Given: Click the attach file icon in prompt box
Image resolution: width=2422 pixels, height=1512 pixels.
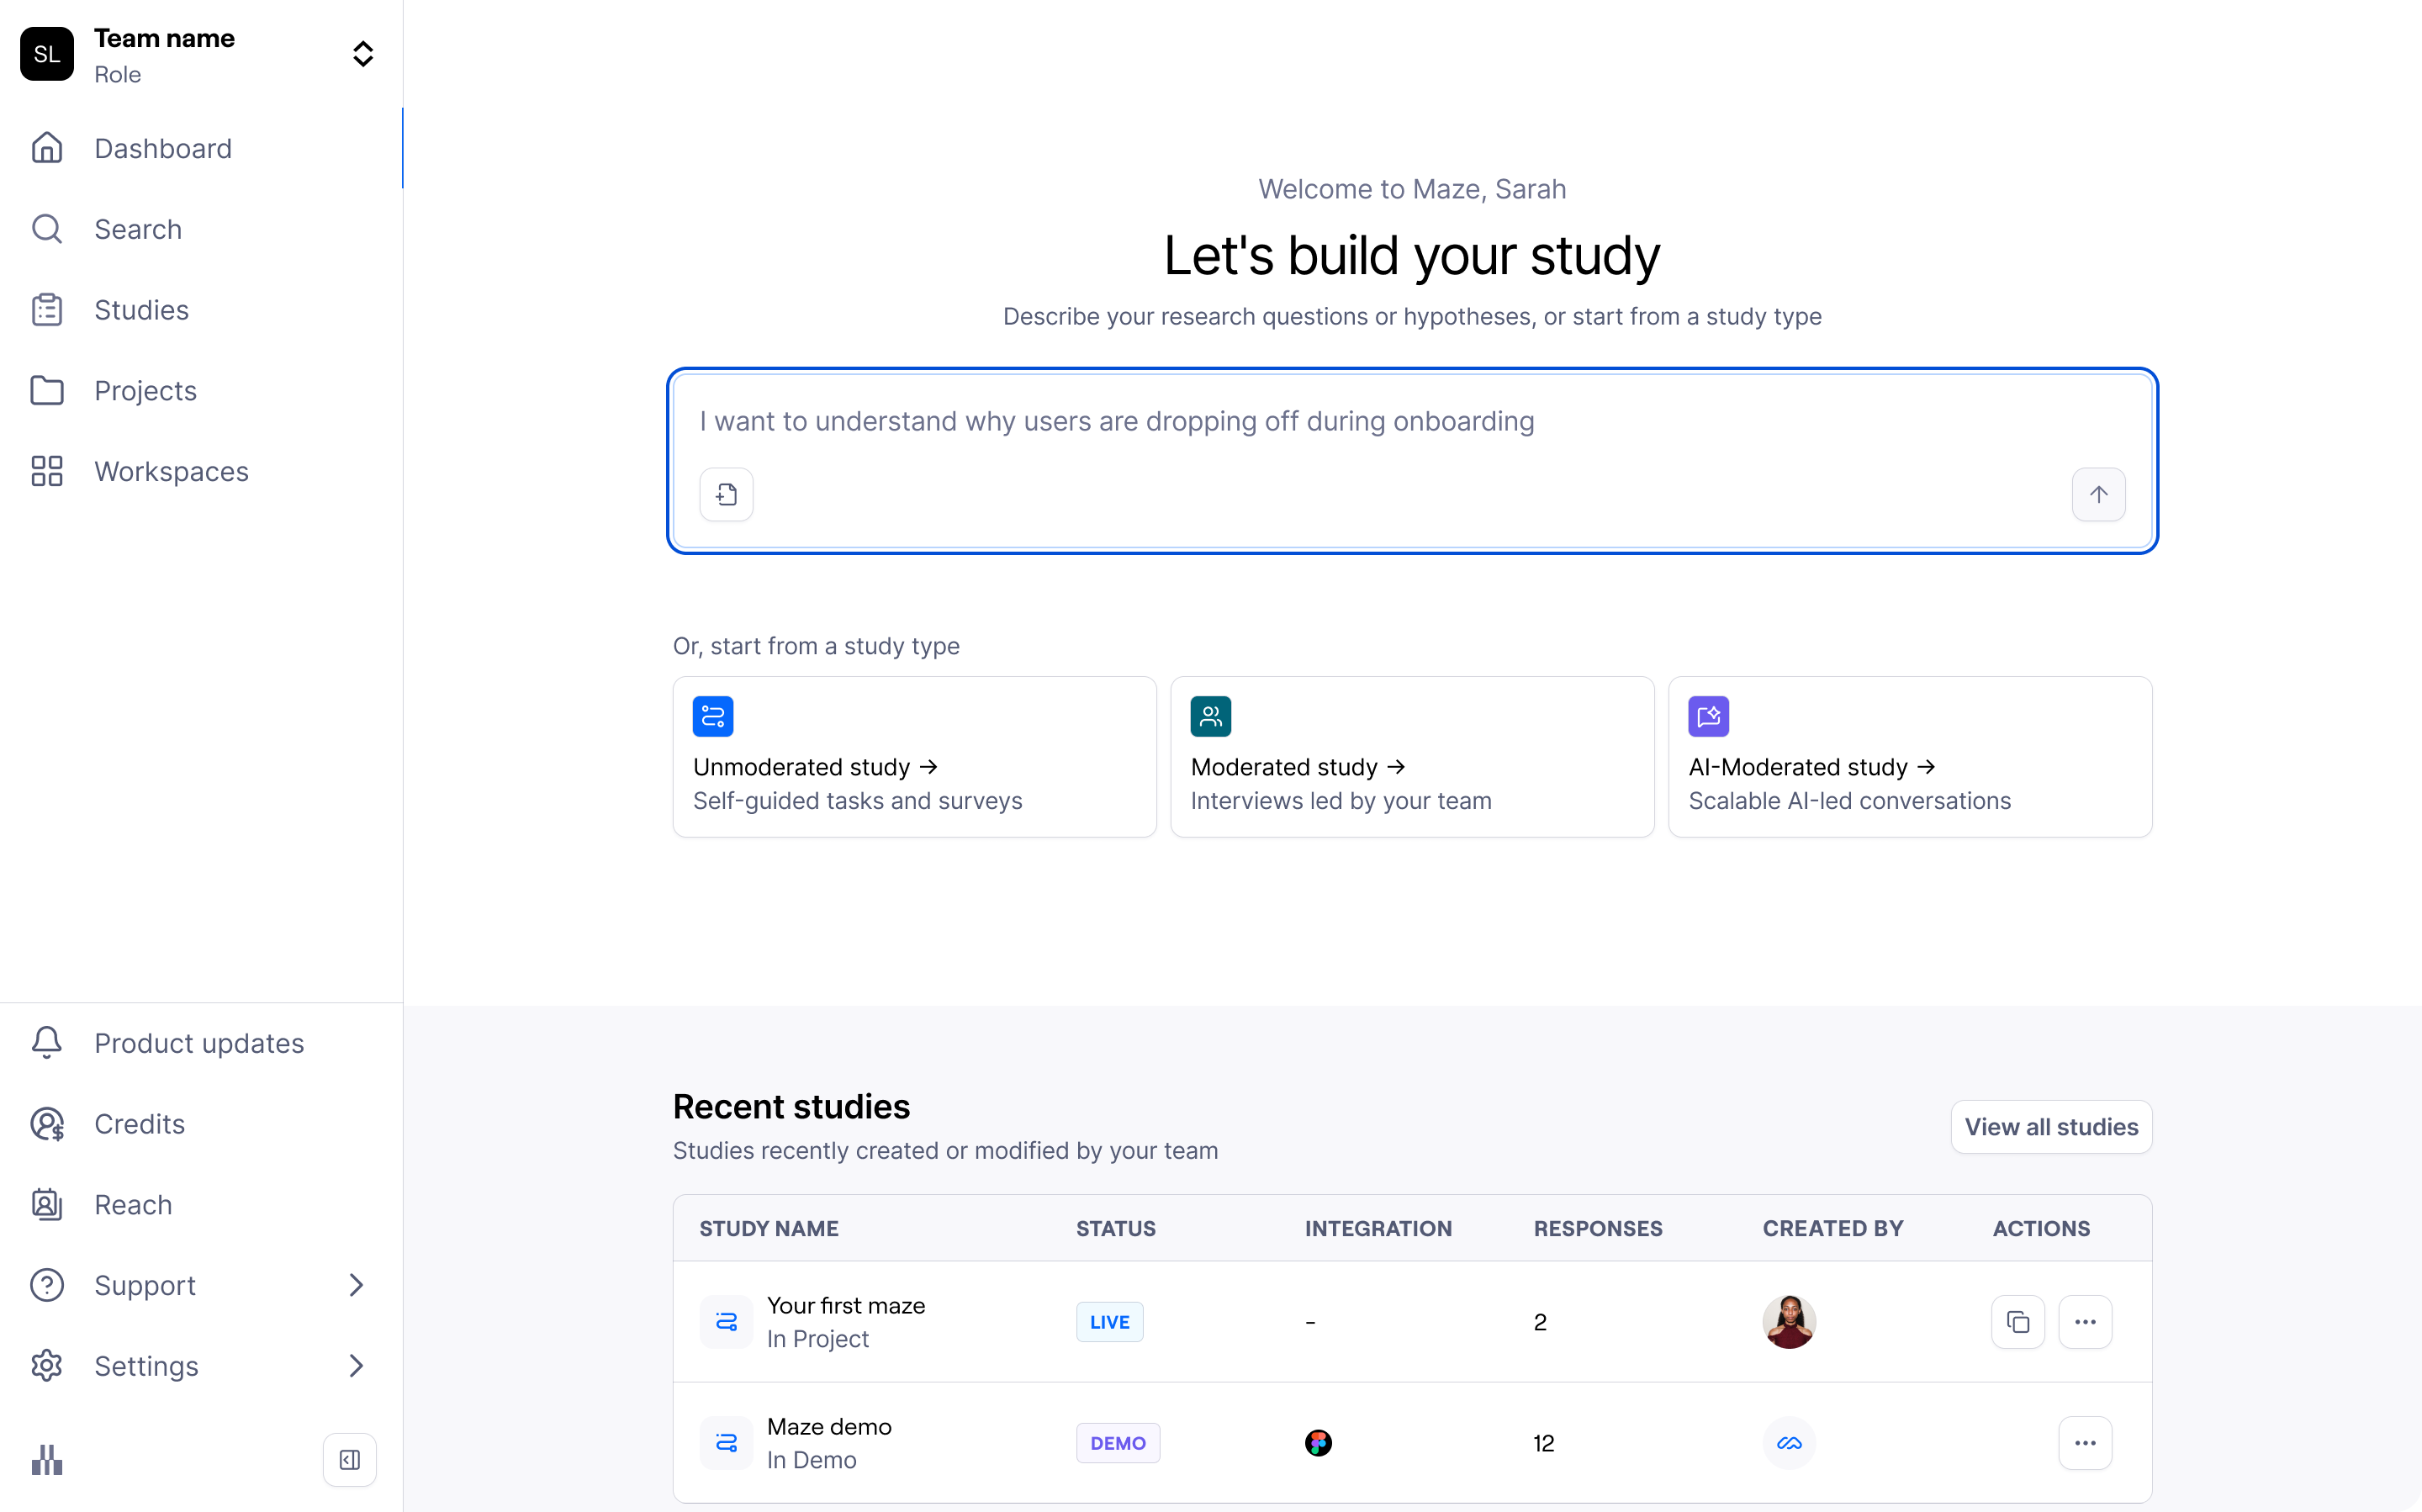Looking at the screenshot, I should pos(727,494).
